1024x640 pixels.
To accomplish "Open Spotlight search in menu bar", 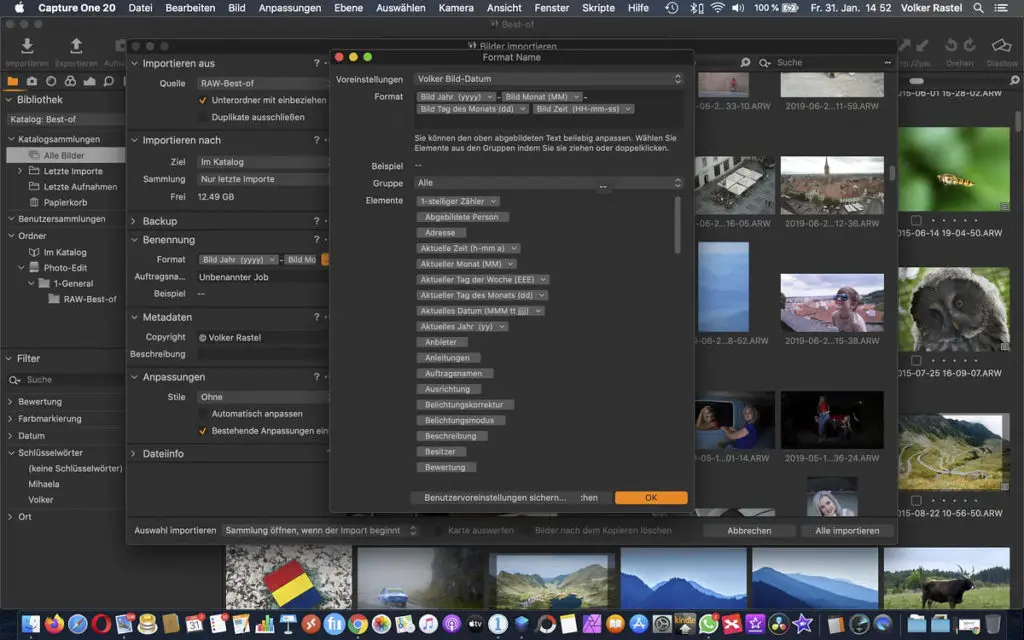I will point(978,8).
